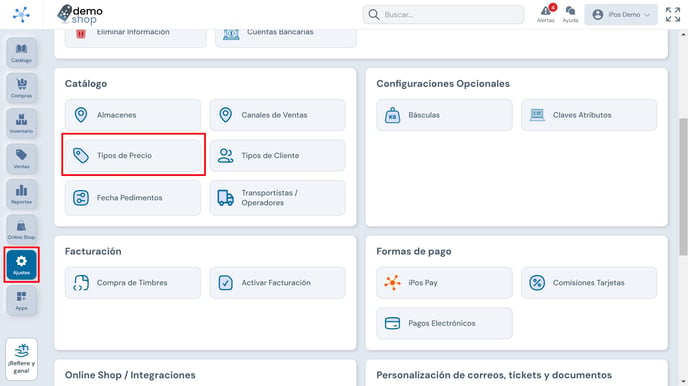Click the ¡Refiere y gana! button
The image size is (688, 386).
point(22,359)
